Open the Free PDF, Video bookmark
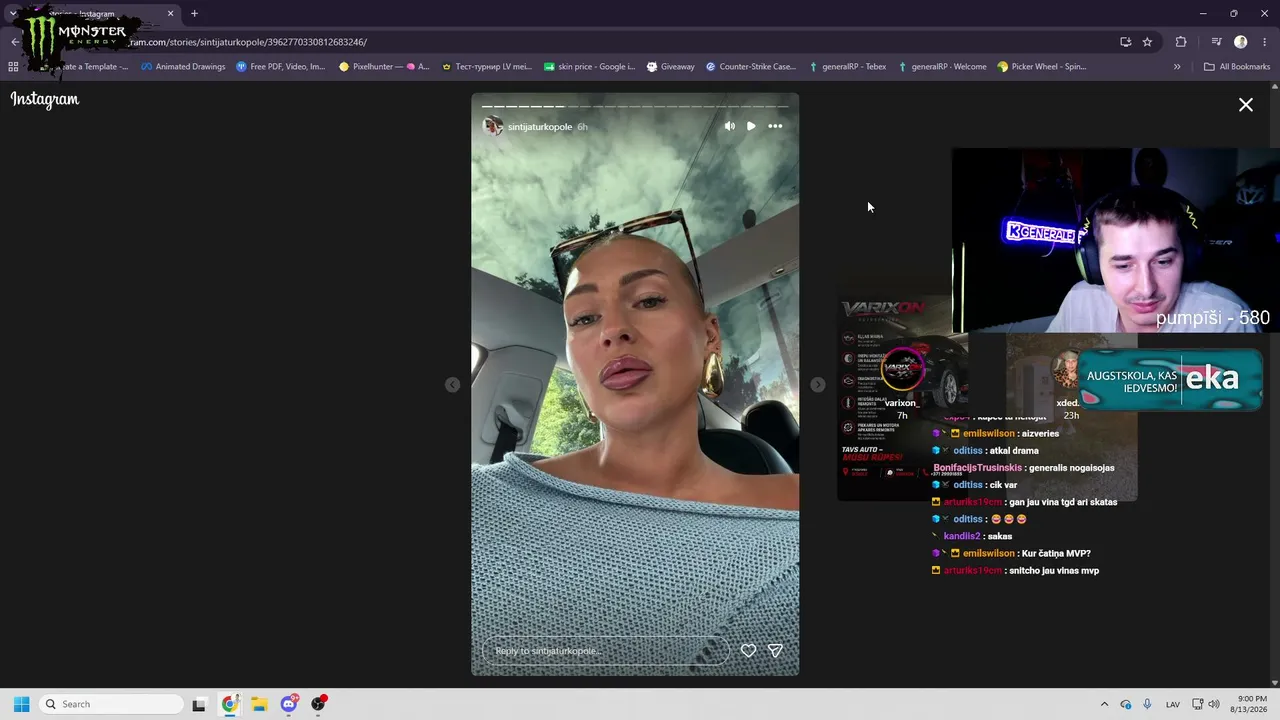Screen dimensions: 1280x720 coord(281,67)
